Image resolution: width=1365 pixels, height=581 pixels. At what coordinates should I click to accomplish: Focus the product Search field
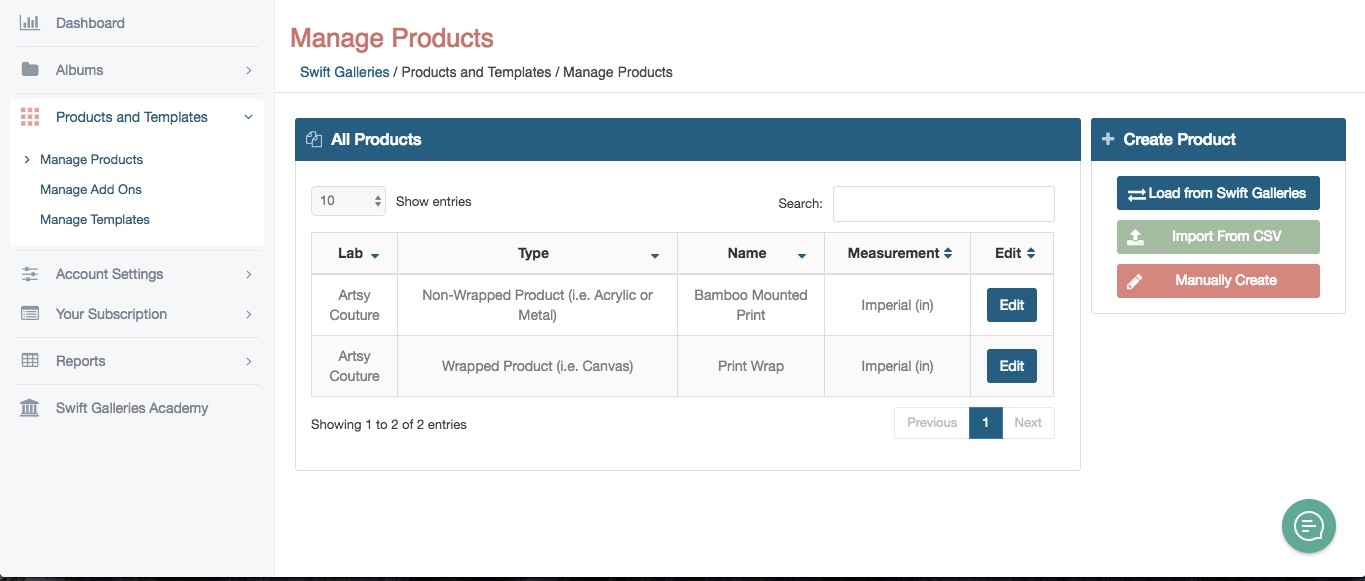[x=944, y=203]
